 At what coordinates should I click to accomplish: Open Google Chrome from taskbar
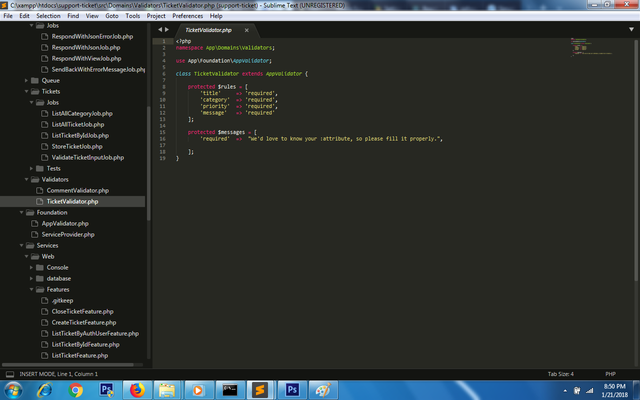(76, 390)
